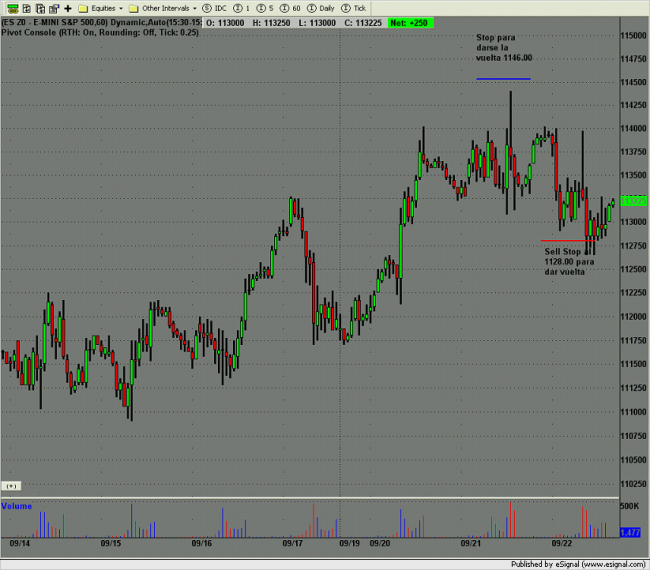
Task: Click the C: 113225 close value
Action: pyautogui.click(x=363, y=23)
